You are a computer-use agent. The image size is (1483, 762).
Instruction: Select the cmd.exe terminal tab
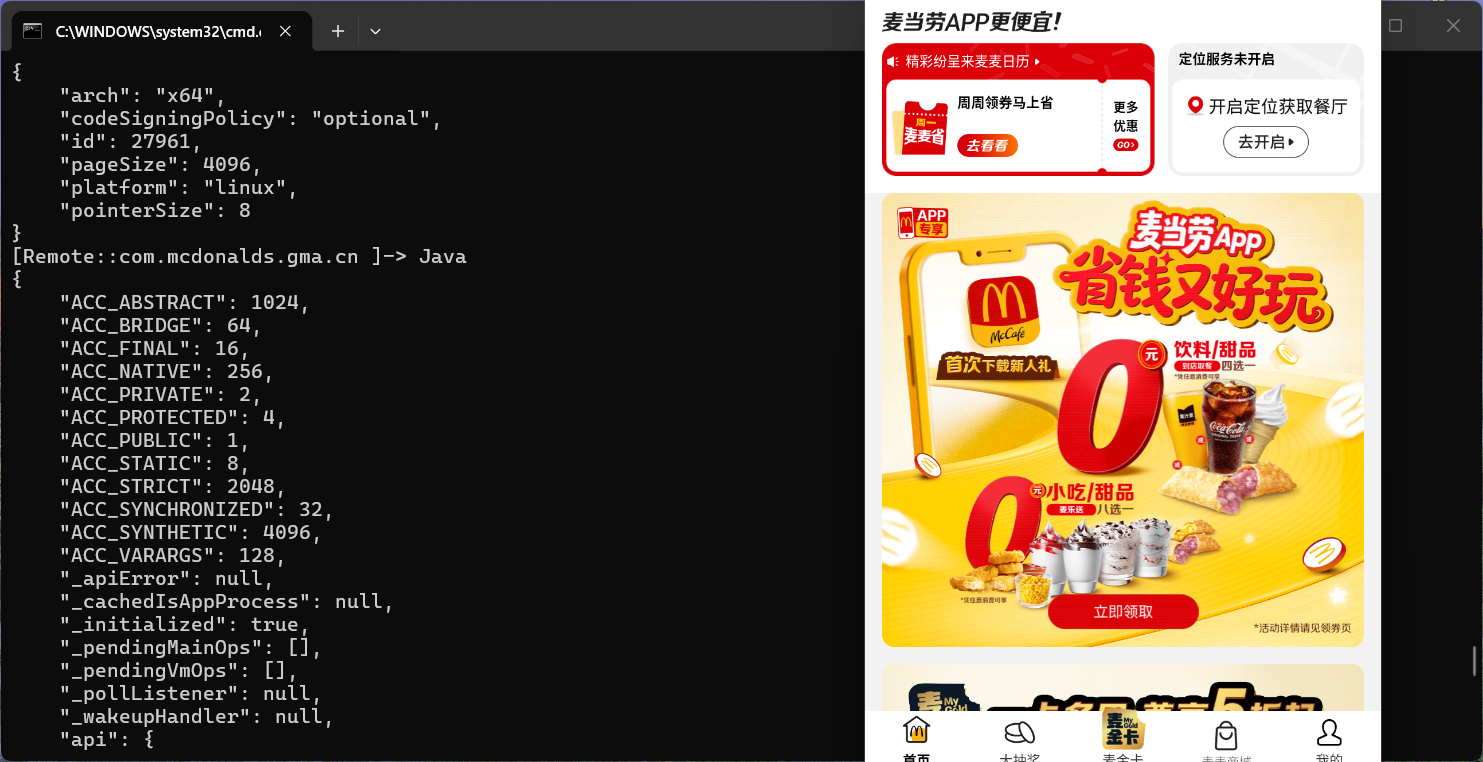(x=150, y=31)
